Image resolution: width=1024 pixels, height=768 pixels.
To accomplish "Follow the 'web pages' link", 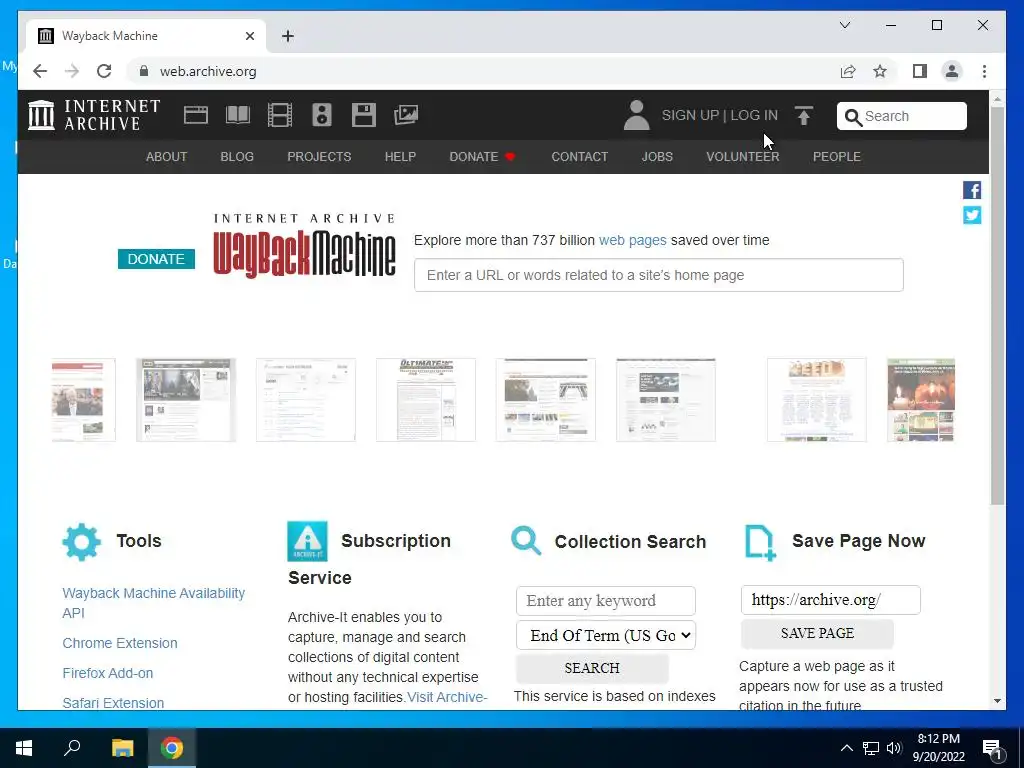I will [x=633, y=240].
